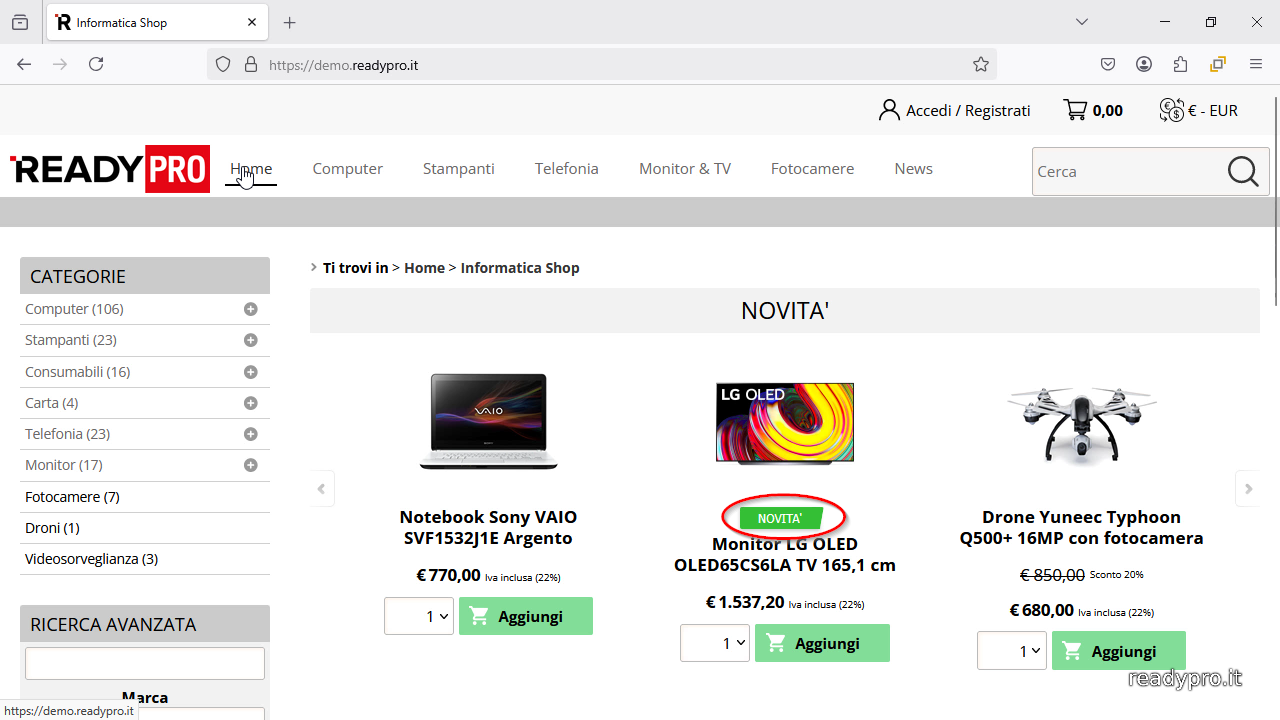Click the tracking protection shield icon

click(224, 64)
